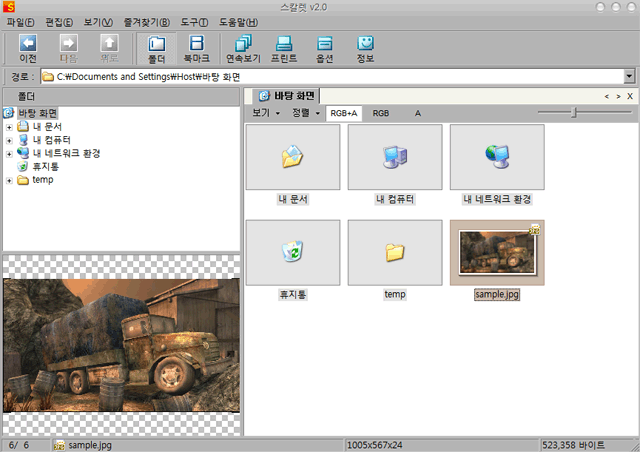Toggle the 폴더 (Folder) panel button
The image size is (640, 452).
pos(156,49)
